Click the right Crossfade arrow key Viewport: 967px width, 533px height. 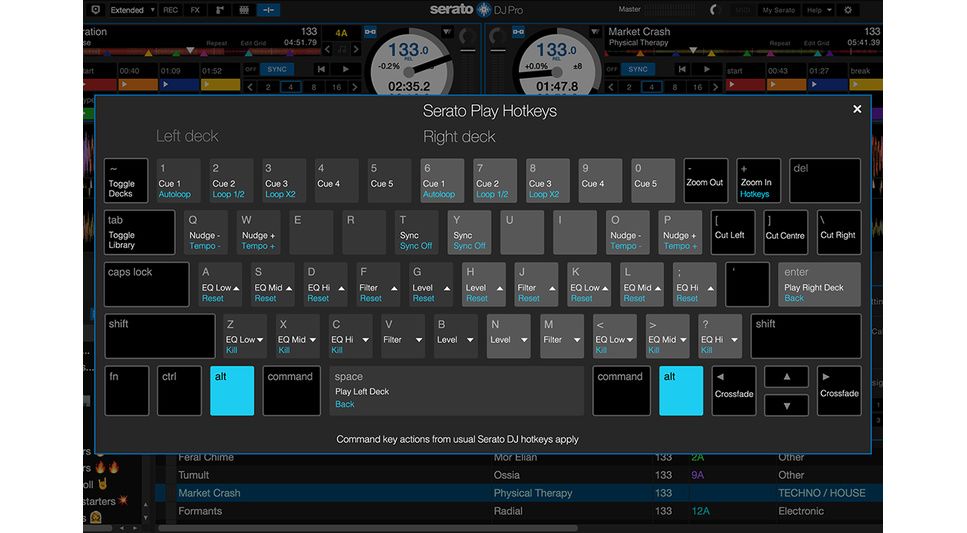point(839,390)
